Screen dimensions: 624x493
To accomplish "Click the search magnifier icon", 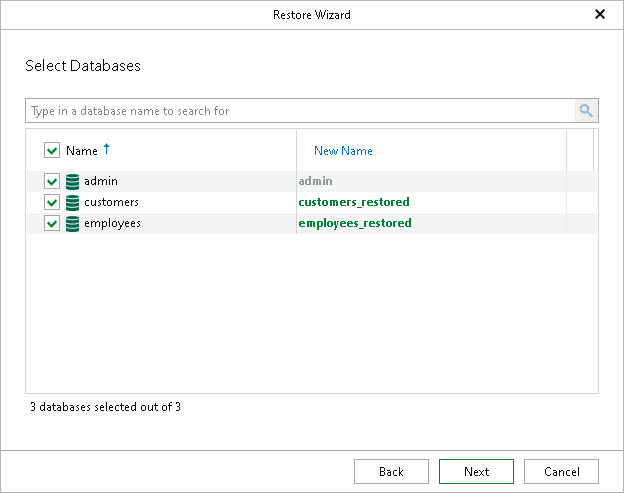I will click(586, 111).
